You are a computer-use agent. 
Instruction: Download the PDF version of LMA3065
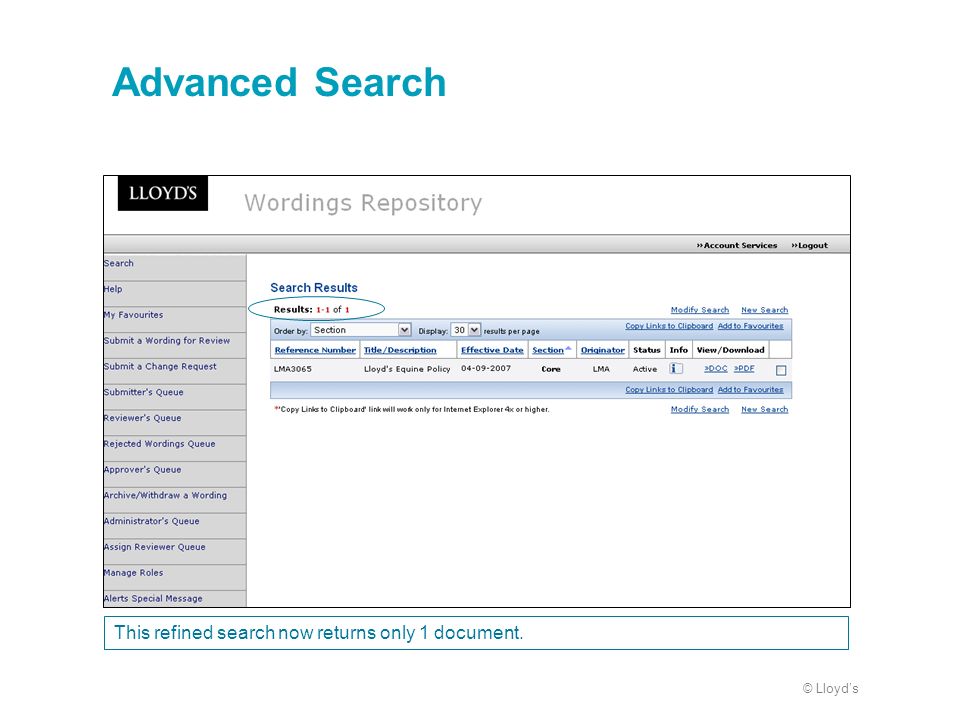tap(744, 369)
